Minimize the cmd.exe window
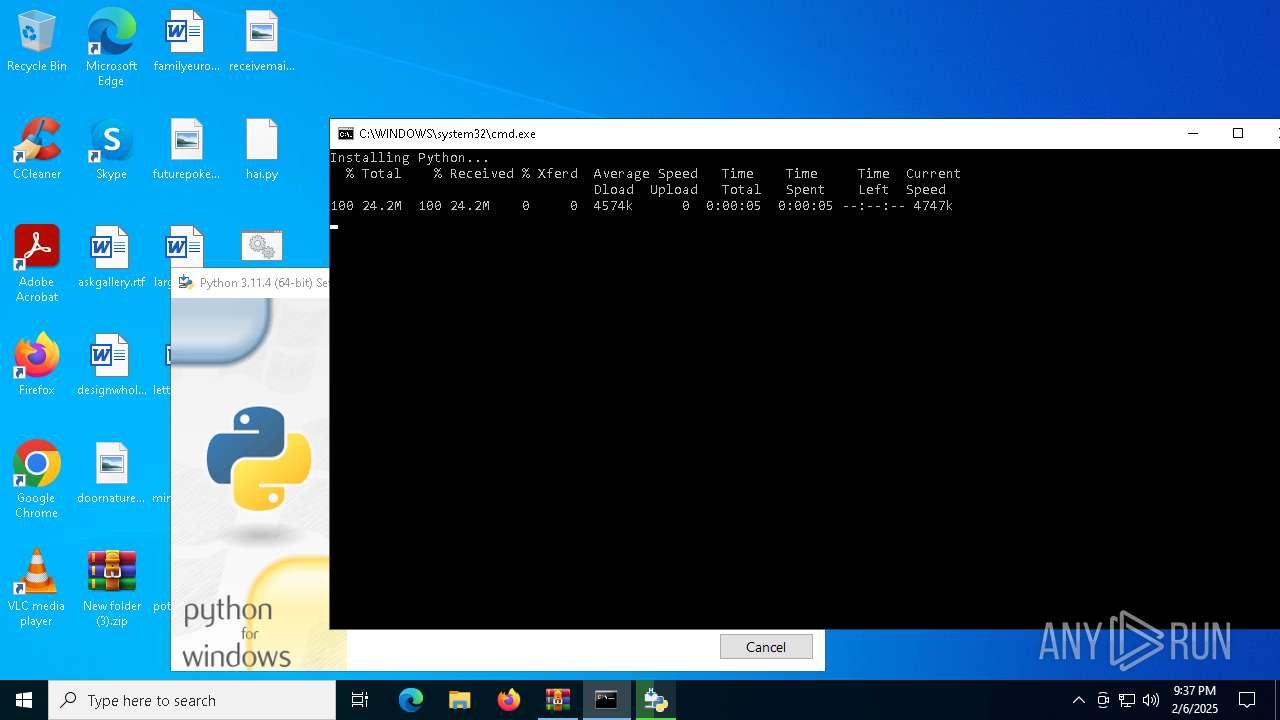The image size is (1280, 720). 1192,134
